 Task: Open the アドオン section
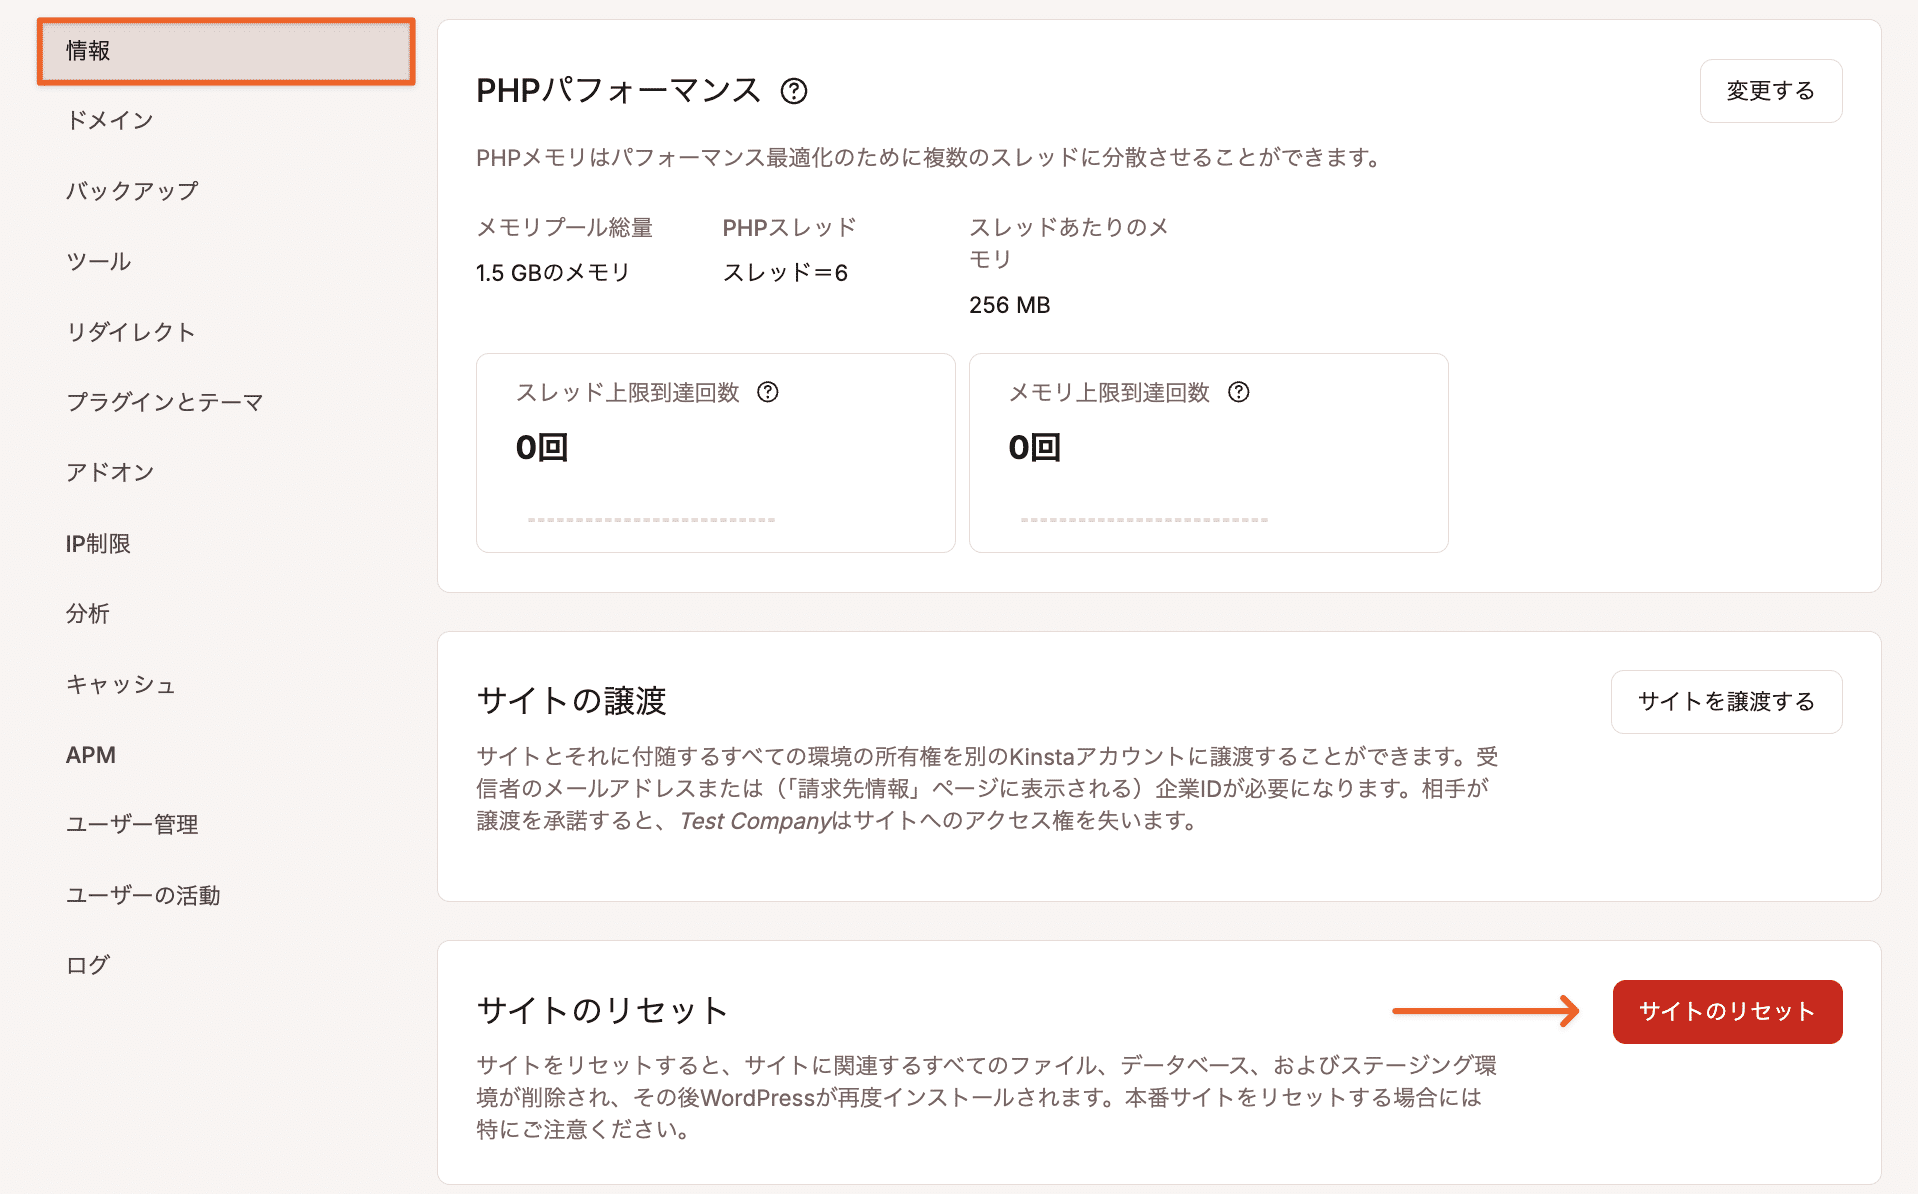point(110,472)
